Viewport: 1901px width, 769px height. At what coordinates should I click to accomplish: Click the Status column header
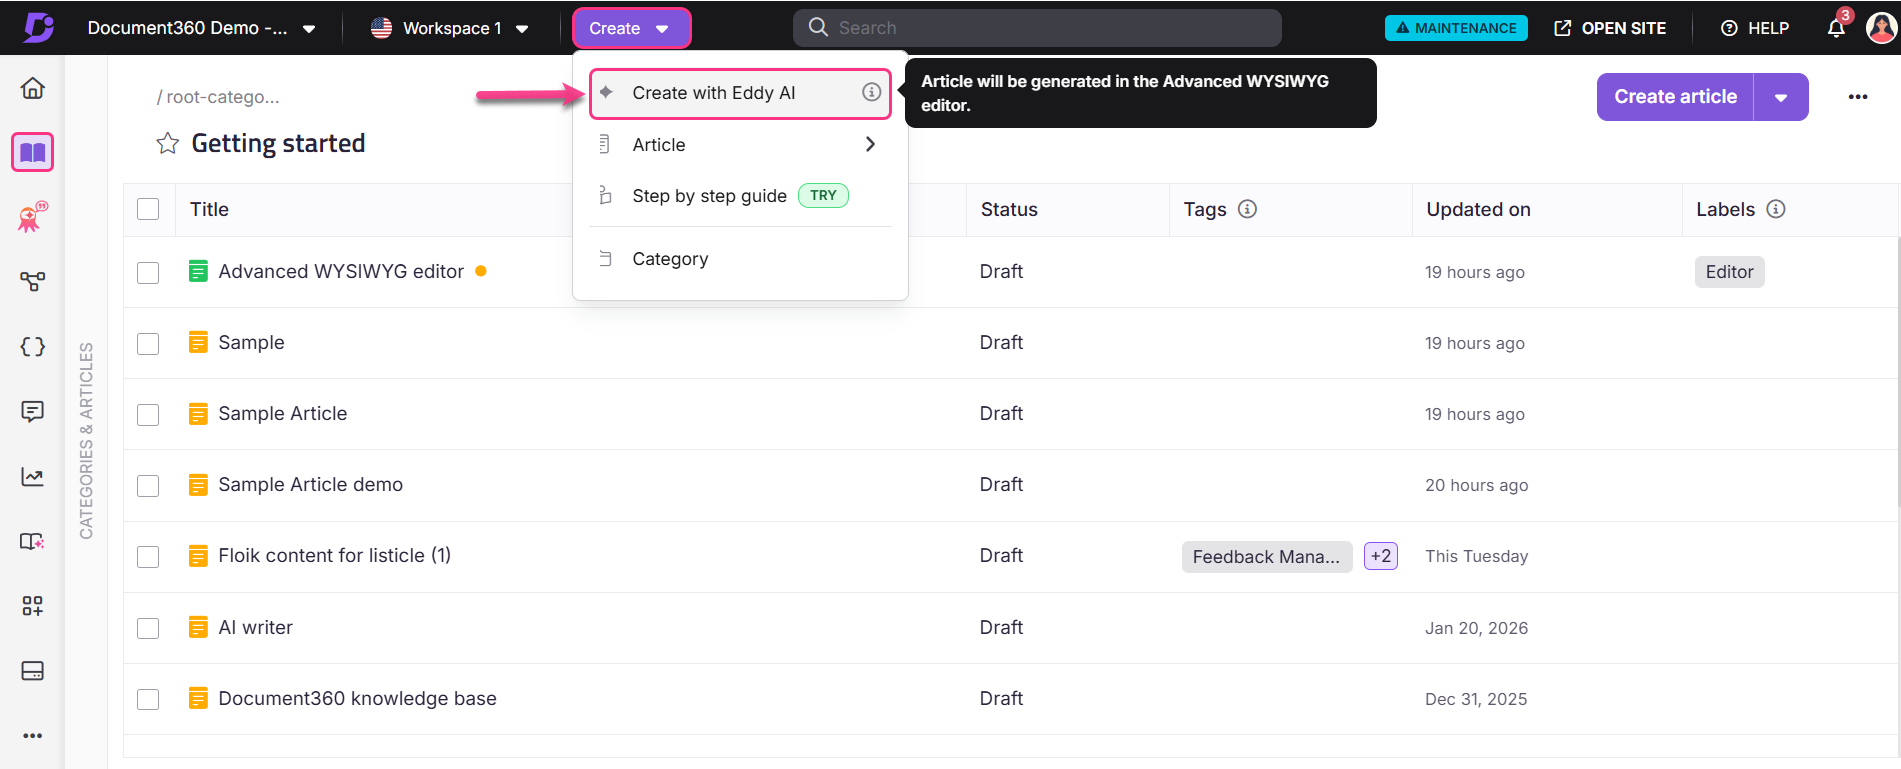pos(1009,209)
